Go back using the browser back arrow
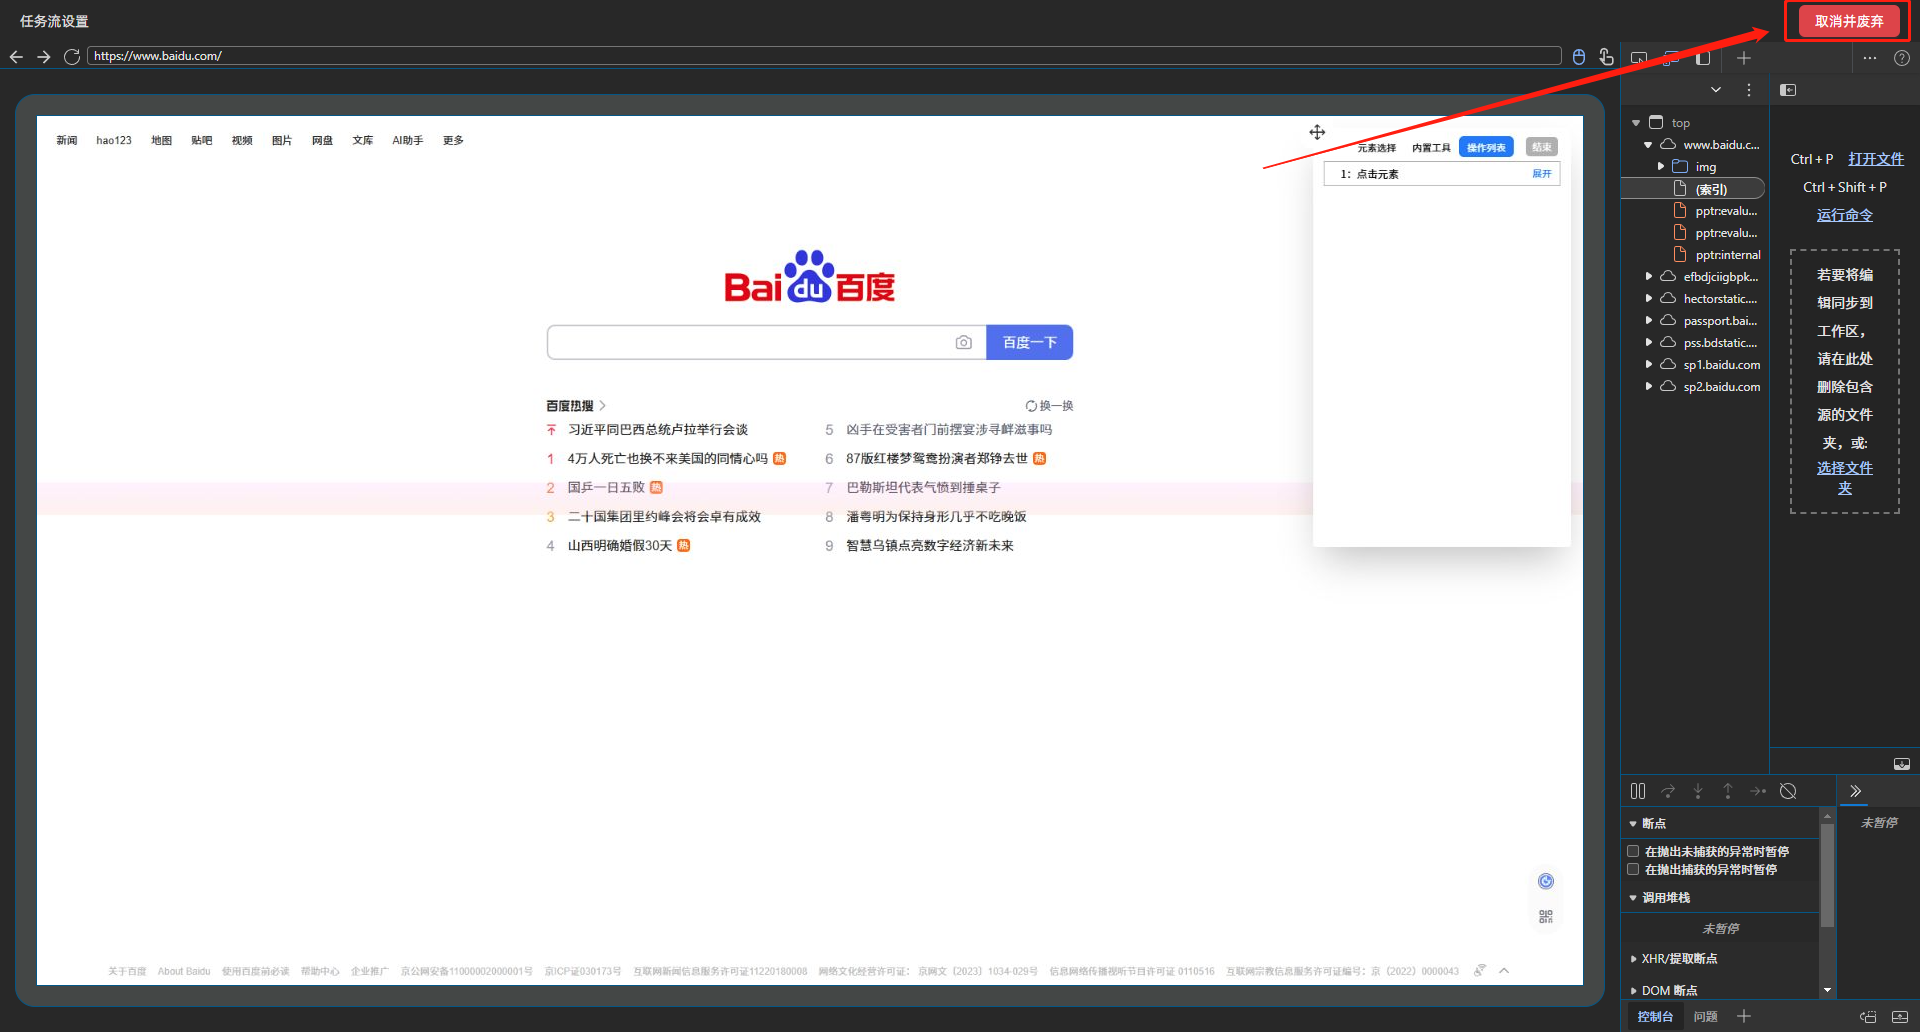1920x1032 pixels. (x=16, y=57)
